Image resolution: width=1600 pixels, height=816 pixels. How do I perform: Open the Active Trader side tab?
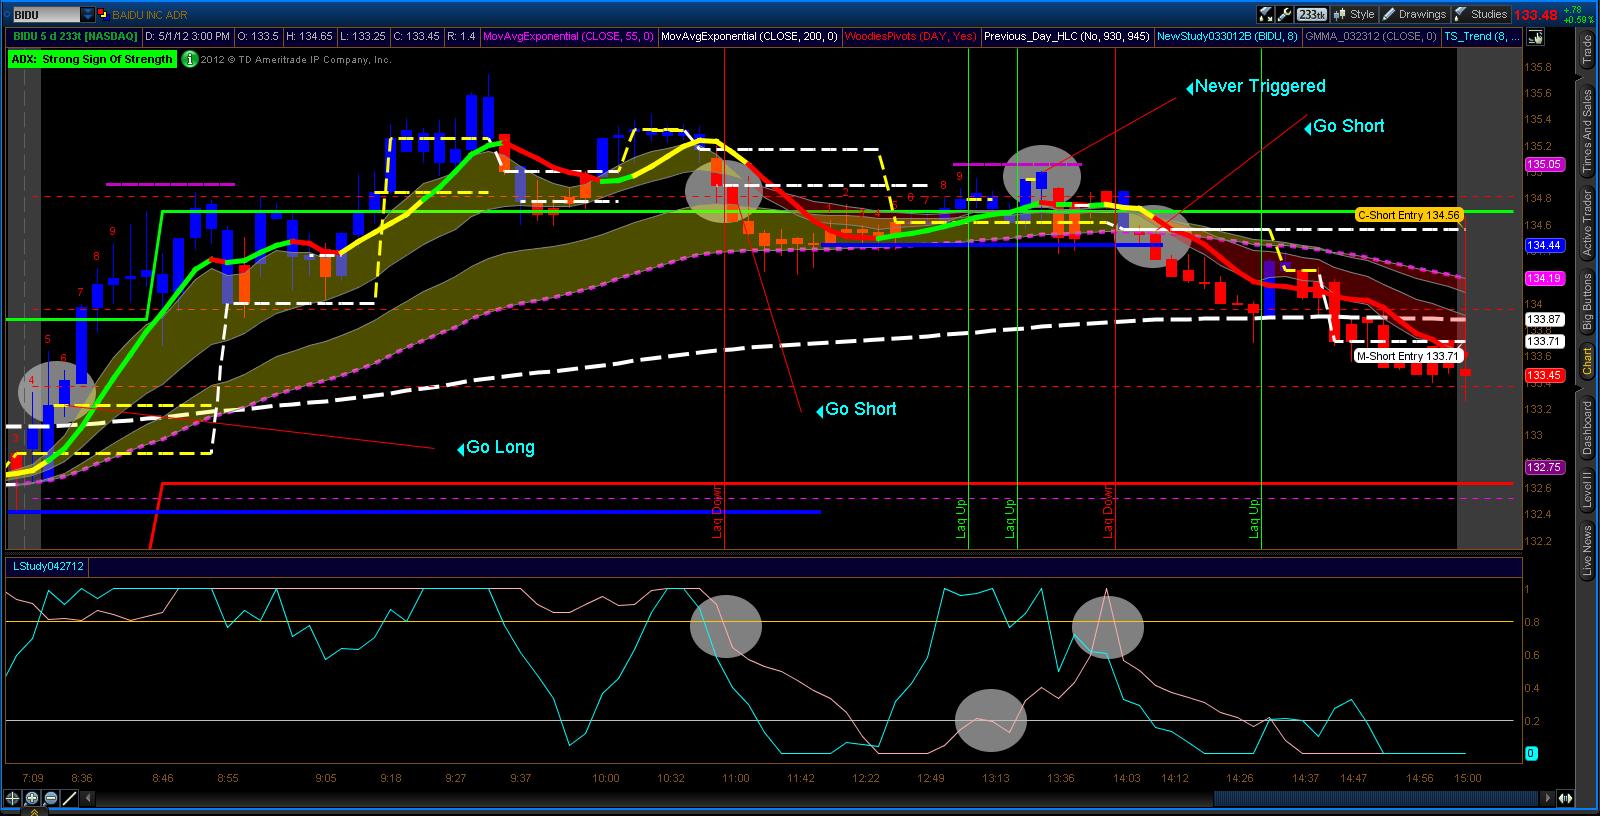point(1587,222)
